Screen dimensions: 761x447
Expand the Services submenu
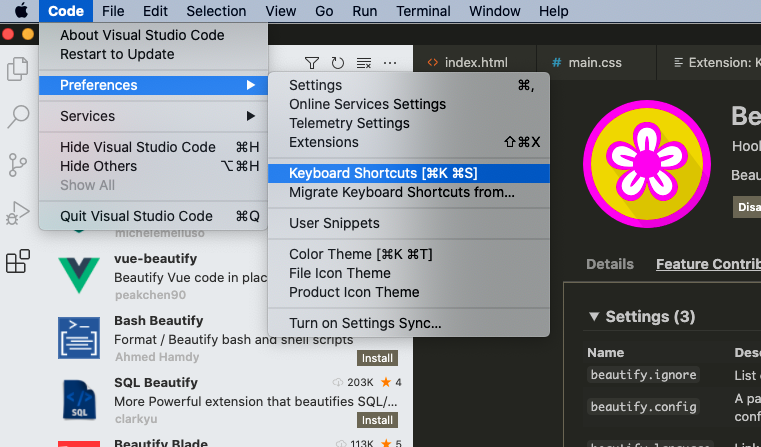(153, 116)
